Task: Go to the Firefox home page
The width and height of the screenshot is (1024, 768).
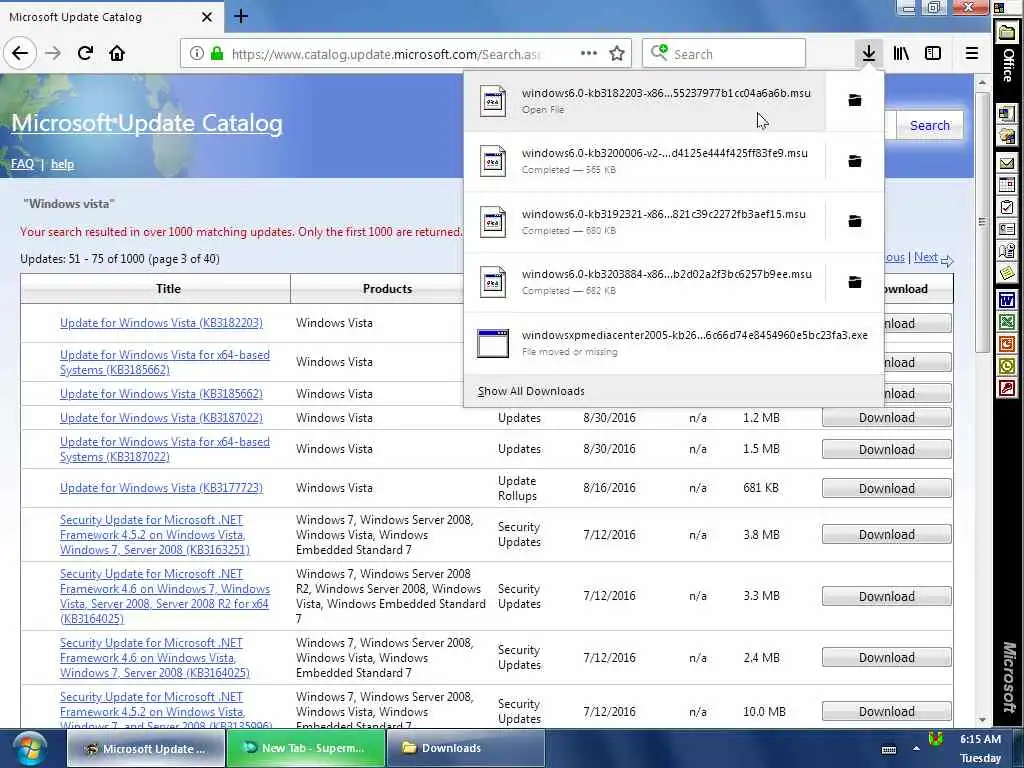Action: click(x=117, y=54)
